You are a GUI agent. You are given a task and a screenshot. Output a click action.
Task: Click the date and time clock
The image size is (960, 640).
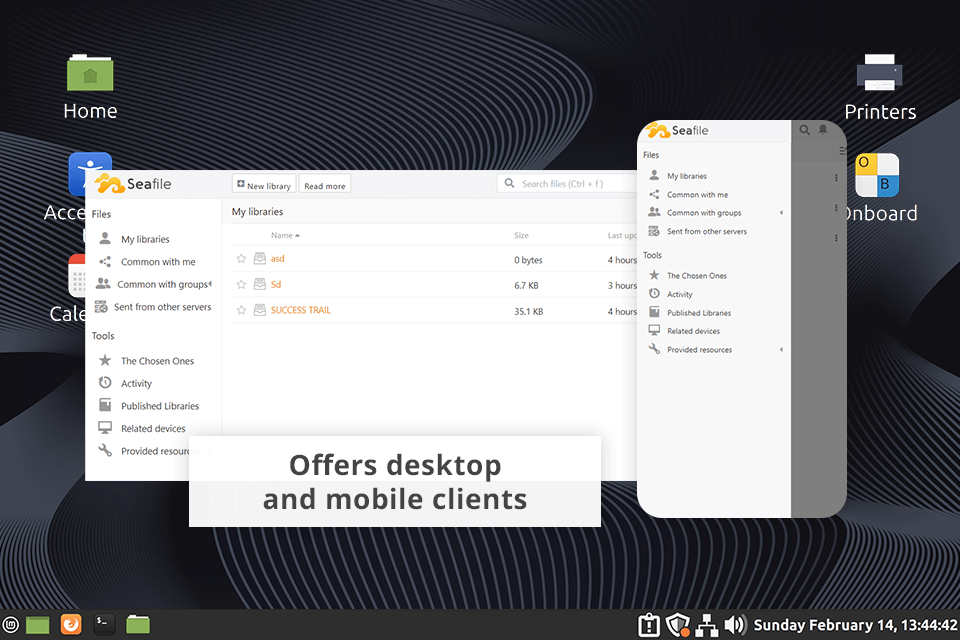coord(855,625)
